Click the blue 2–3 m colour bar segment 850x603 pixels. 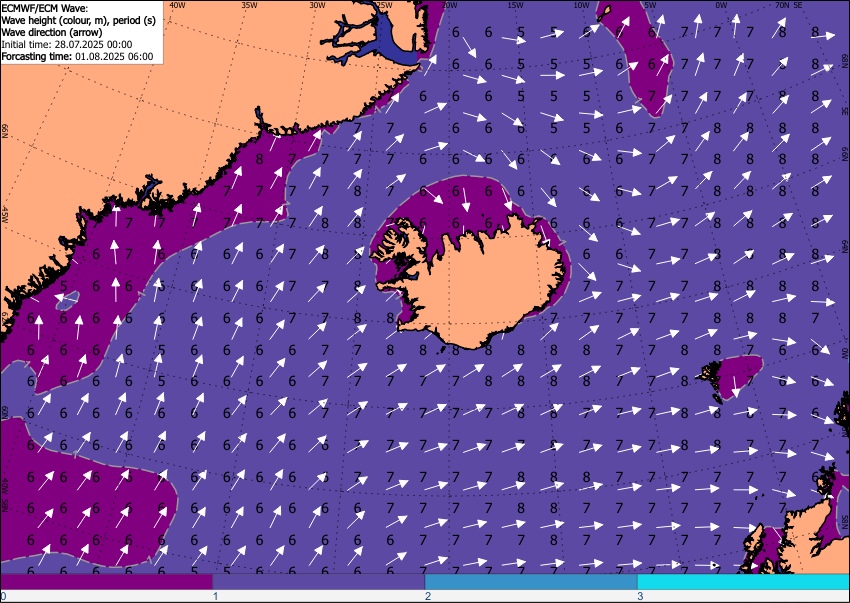click(x=531, y=582)
